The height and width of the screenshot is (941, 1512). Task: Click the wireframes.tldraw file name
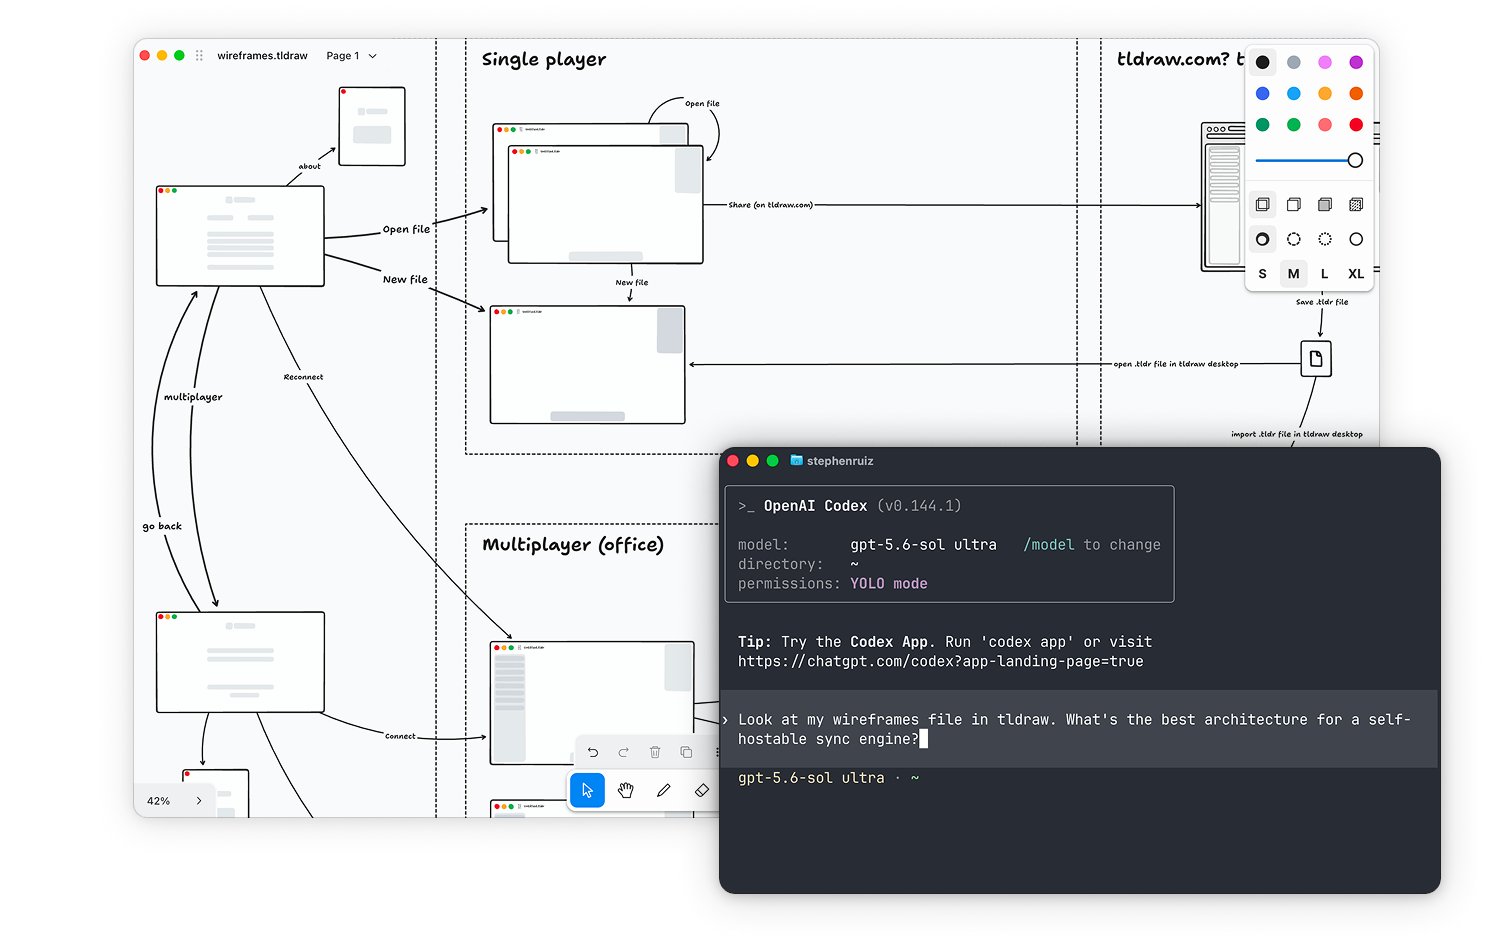(x=262, y=56)
